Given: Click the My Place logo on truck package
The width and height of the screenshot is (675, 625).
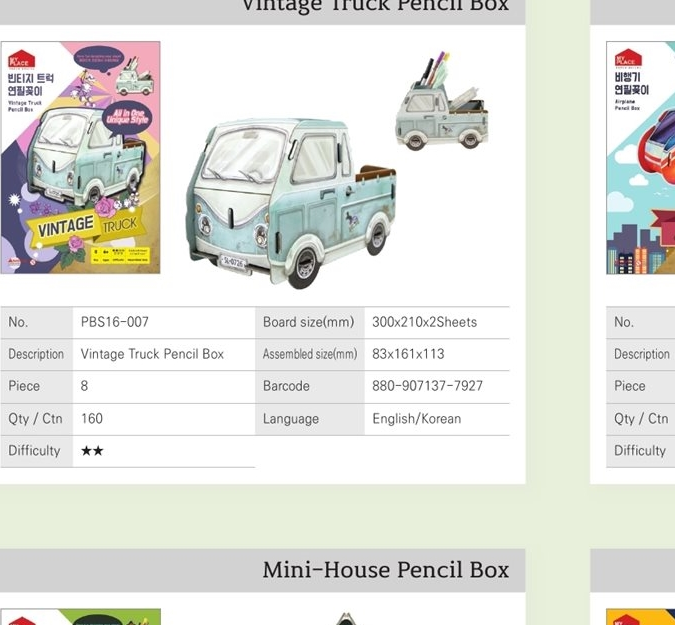Looking at the screenshot, I should tap(22, 59).
